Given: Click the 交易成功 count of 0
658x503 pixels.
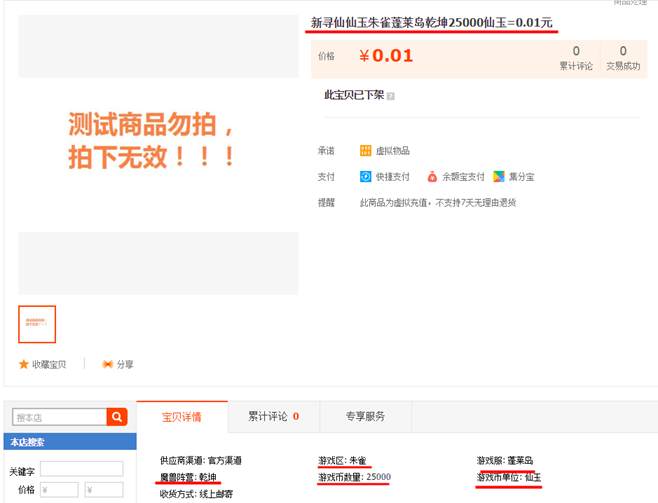Looking at the screenshot, I should [623, 51].
